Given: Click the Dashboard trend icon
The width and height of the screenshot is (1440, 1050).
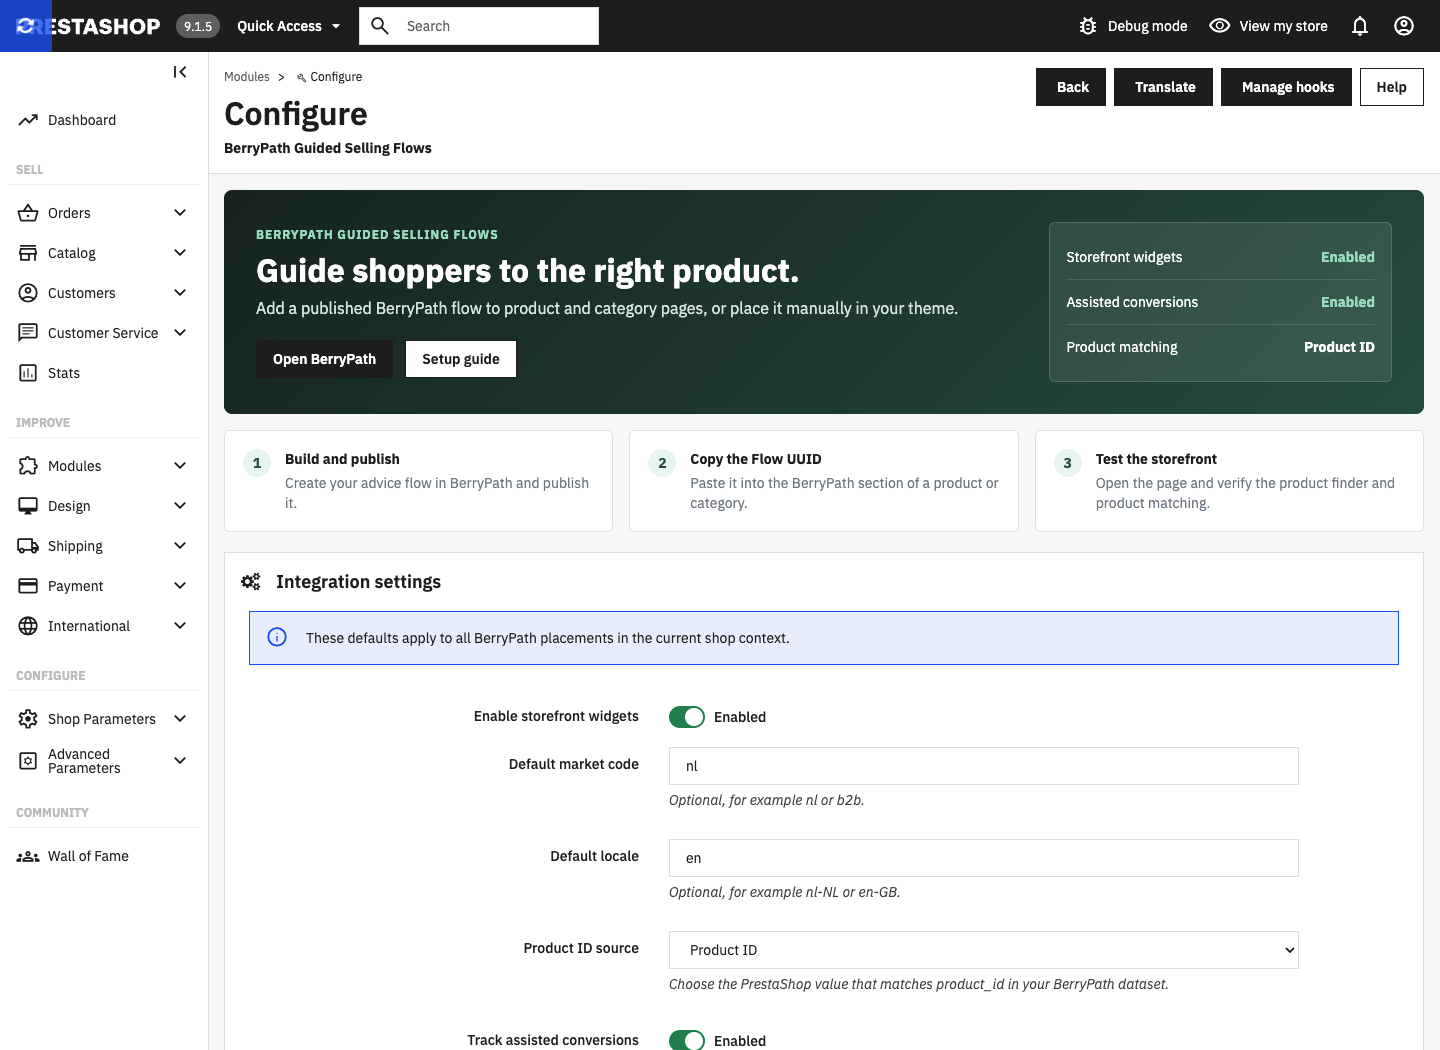Looking at the screenshot, I should coord(28,120).
